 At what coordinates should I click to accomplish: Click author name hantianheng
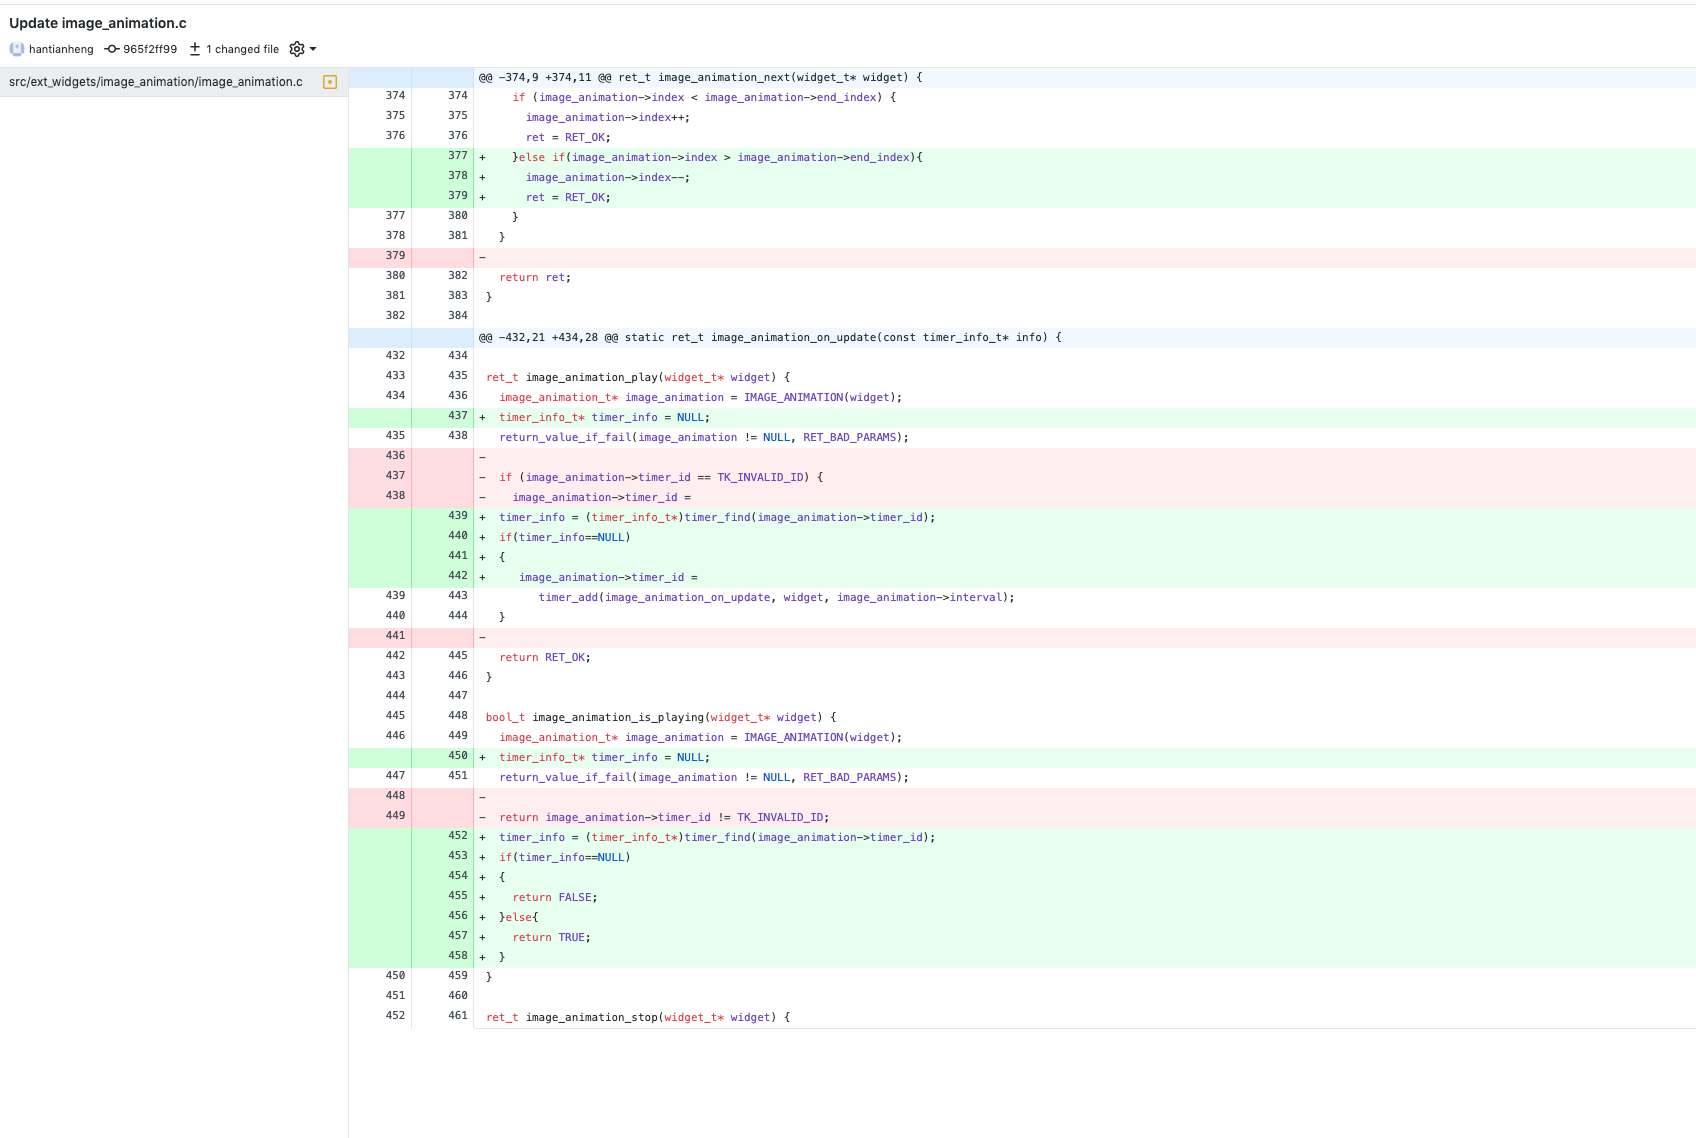(61, 48)
